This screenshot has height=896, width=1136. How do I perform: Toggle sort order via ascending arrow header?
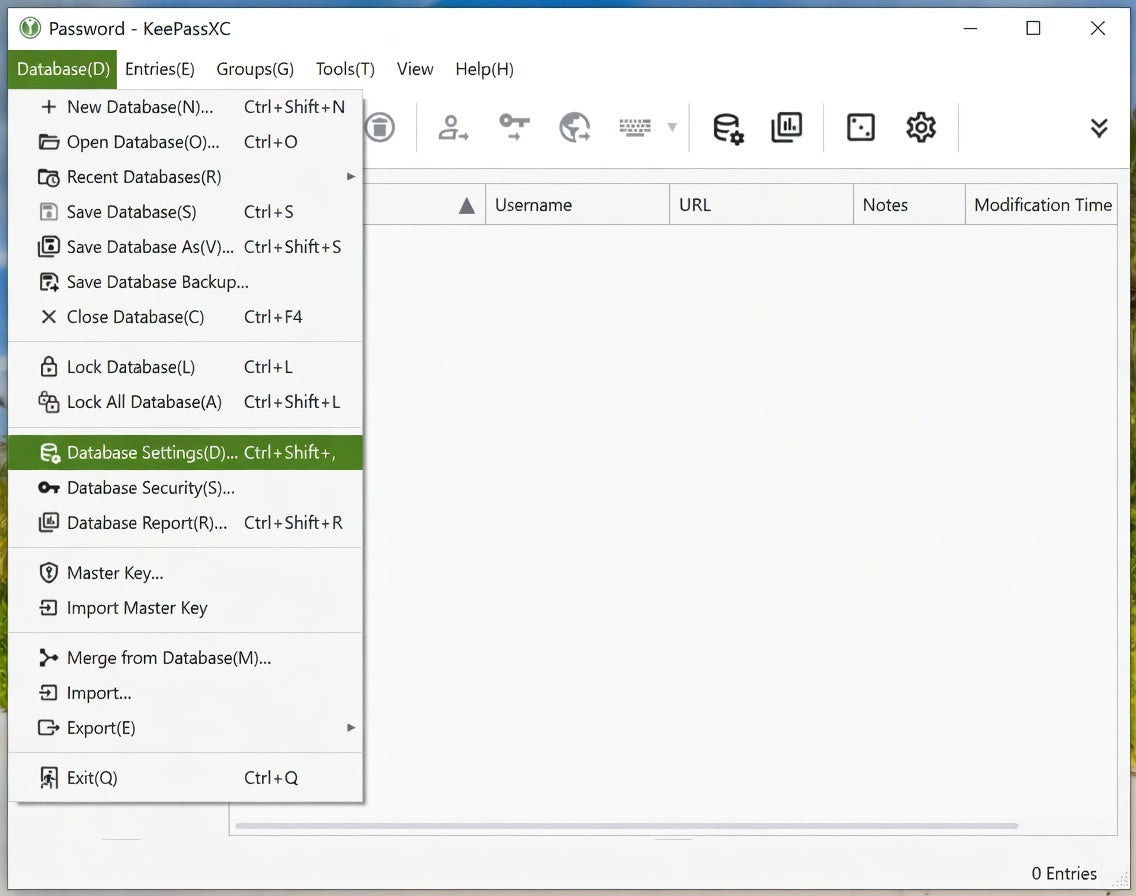tap(467, 206)
